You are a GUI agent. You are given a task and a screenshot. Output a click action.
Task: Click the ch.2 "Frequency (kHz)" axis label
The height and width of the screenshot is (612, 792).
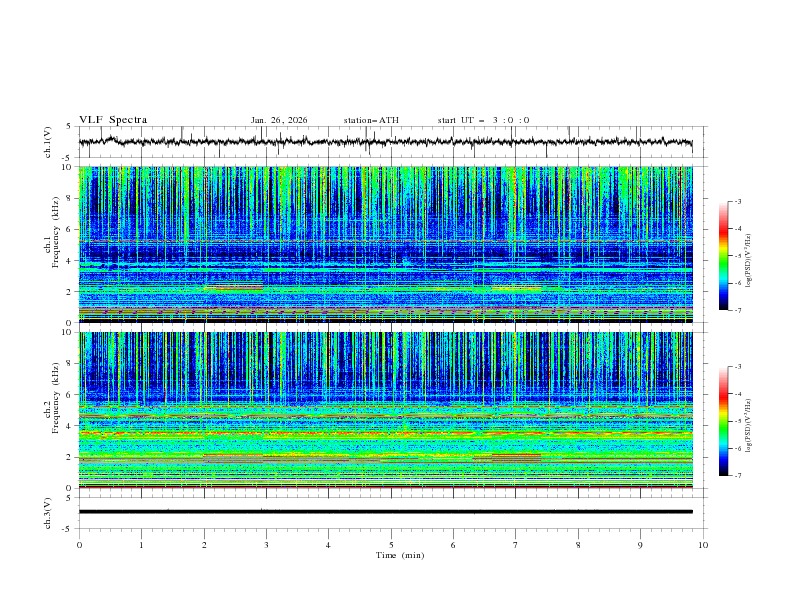pos(55,398)
